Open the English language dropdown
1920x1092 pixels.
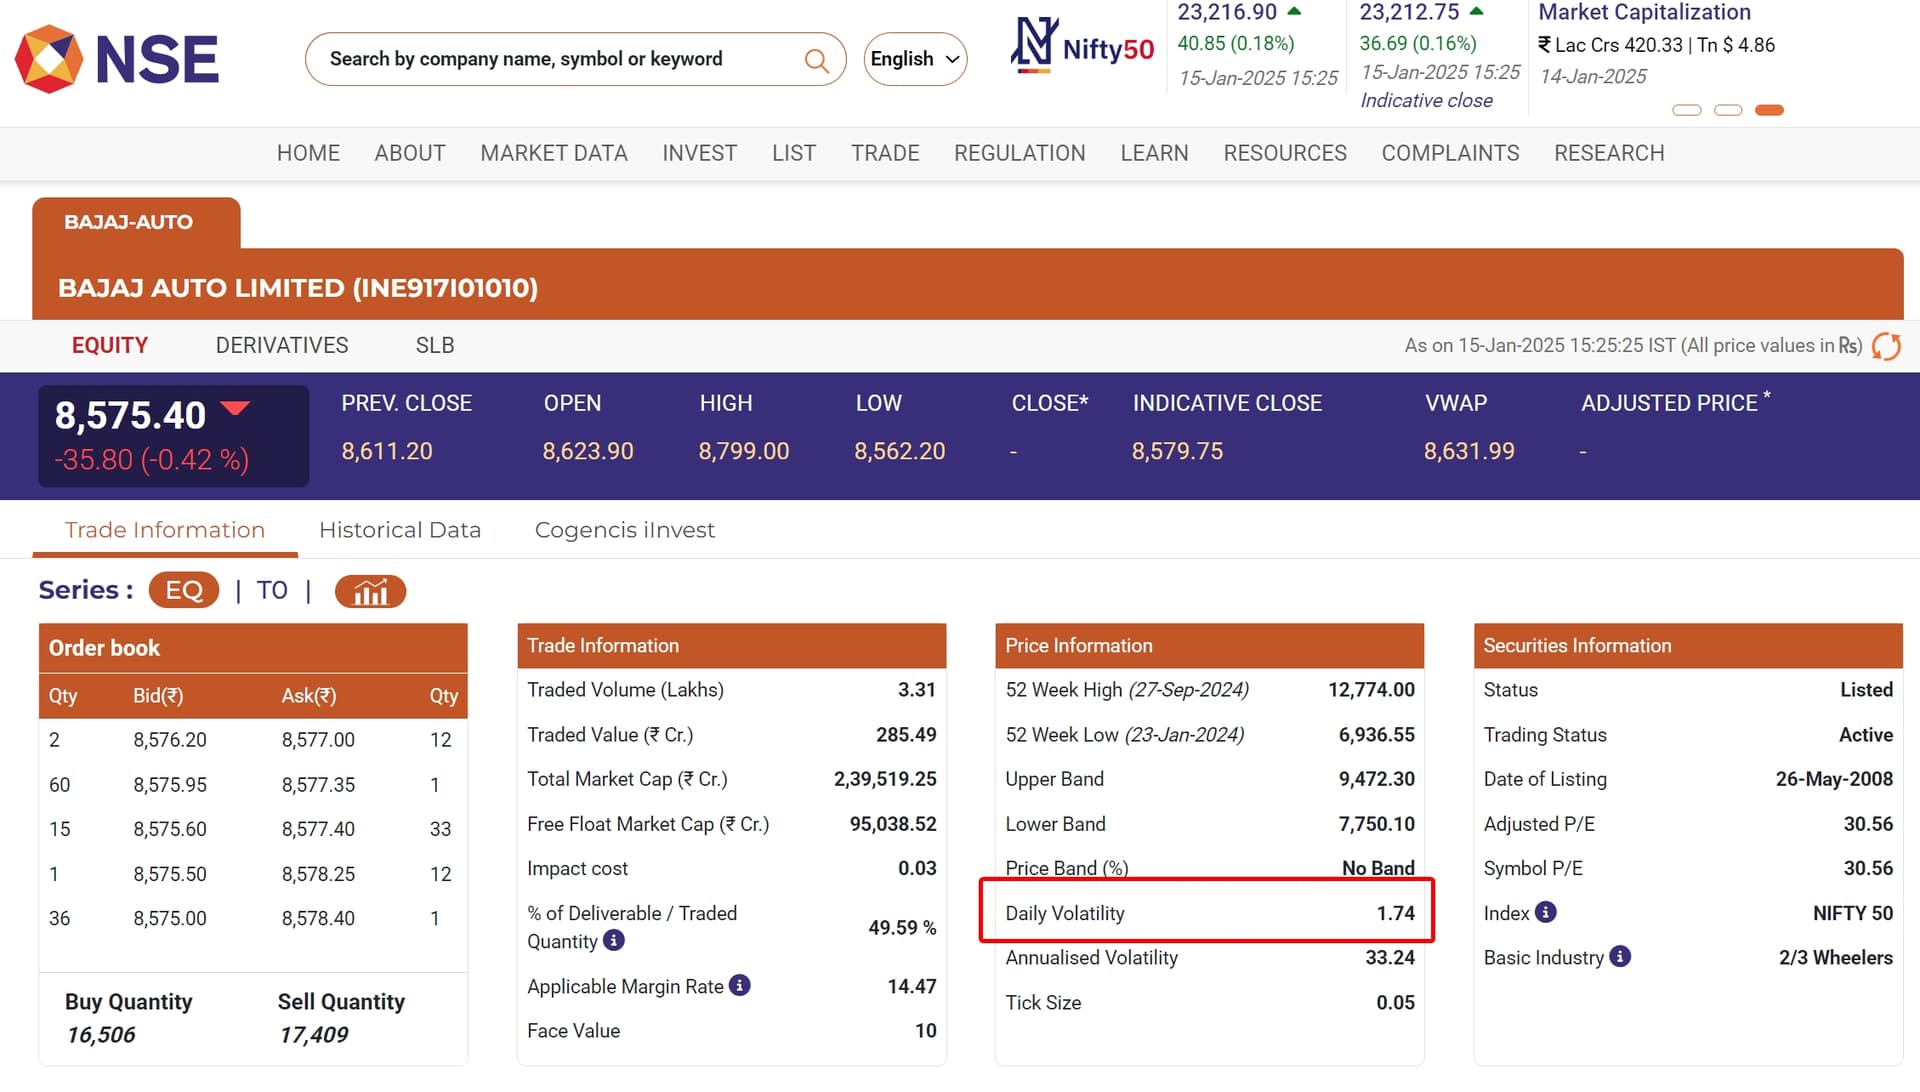[x=915, y=59]
